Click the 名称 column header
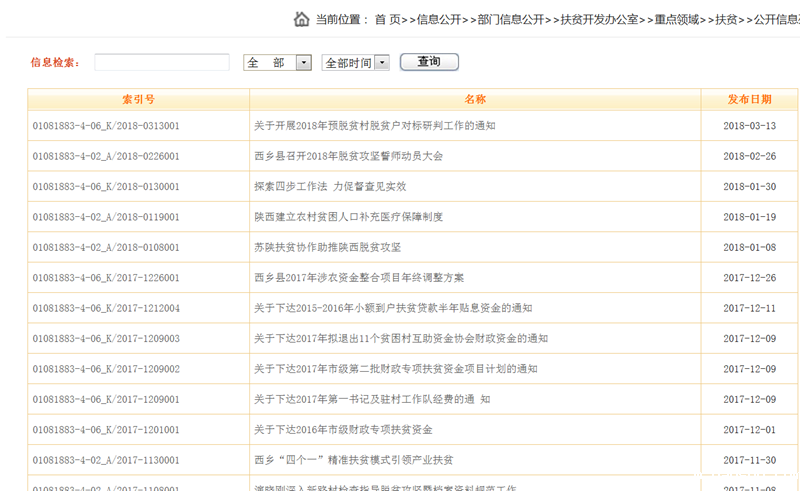Image resolution: width=800 pixels, height=491 pixels. (x=475, y=100)
